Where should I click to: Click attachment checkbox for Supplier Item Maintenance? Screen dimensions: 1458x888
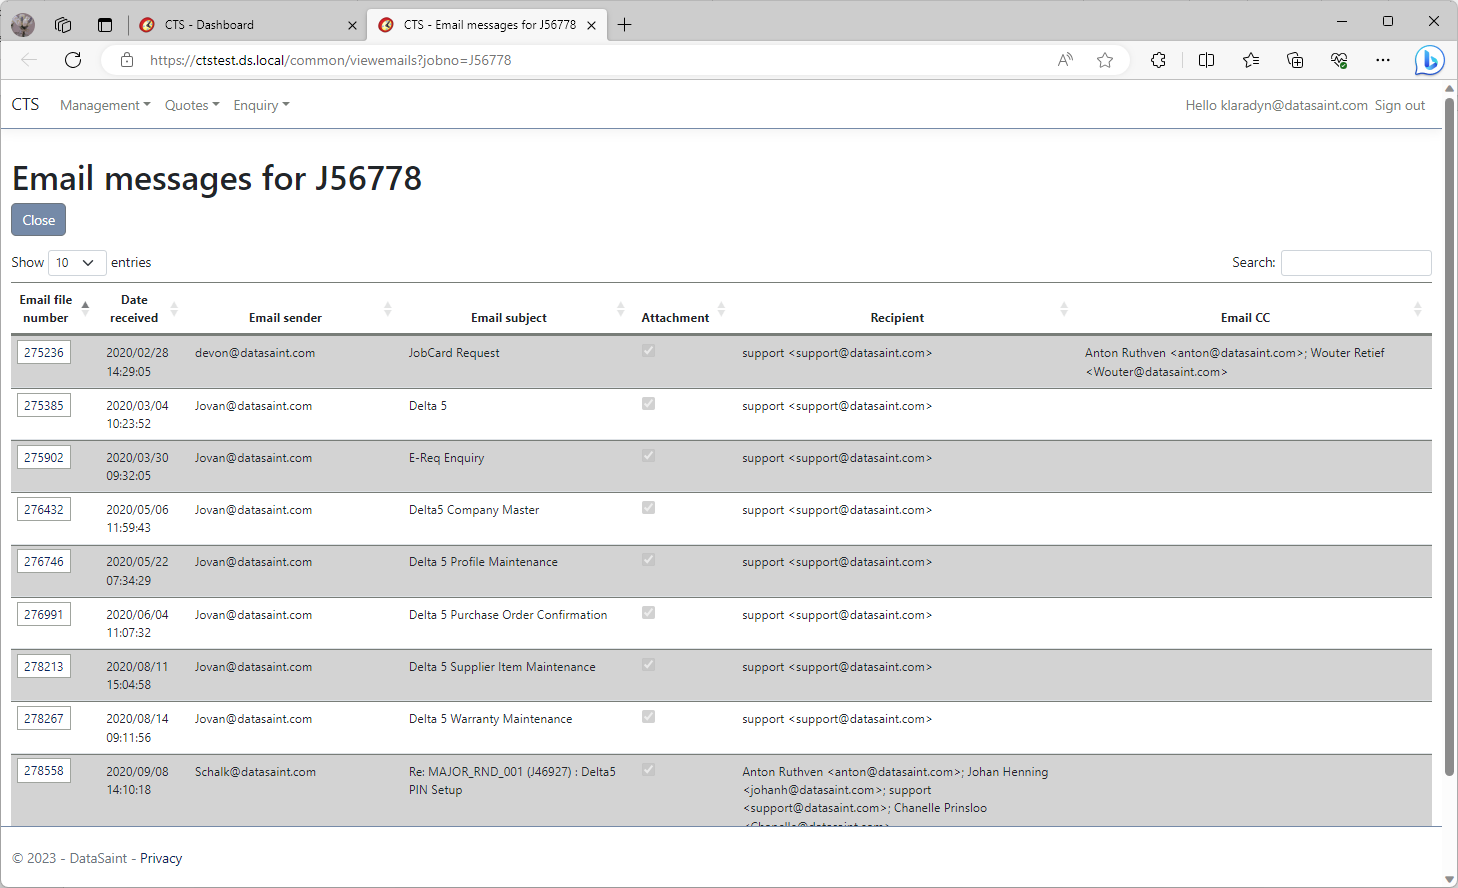(648, 665)
